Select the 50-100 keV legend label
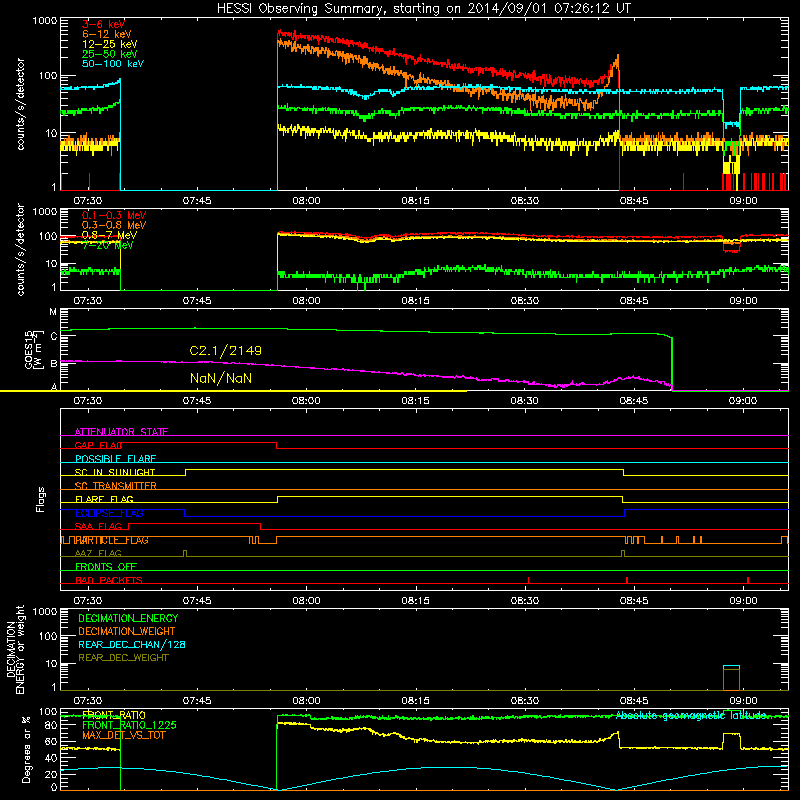800x800 pixels. 112,64
